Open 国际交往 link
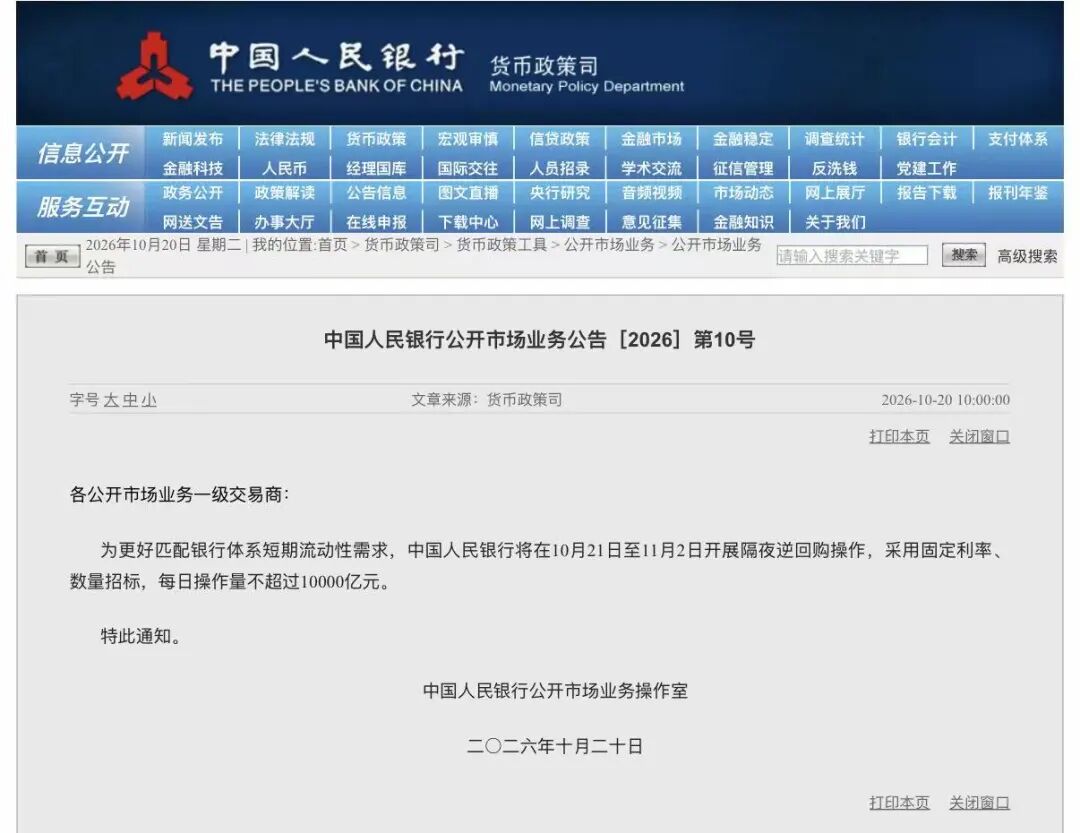This screenshot has height=833, width=1080. coord(468,168)
